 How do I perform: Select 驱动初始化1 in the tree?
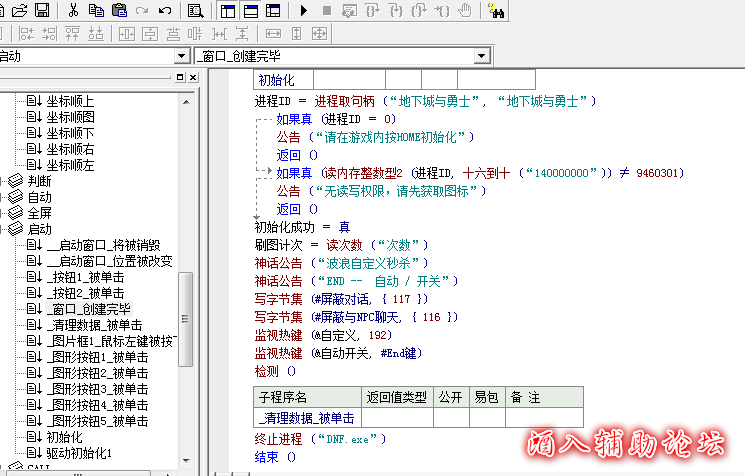click(x=79, y=453)
